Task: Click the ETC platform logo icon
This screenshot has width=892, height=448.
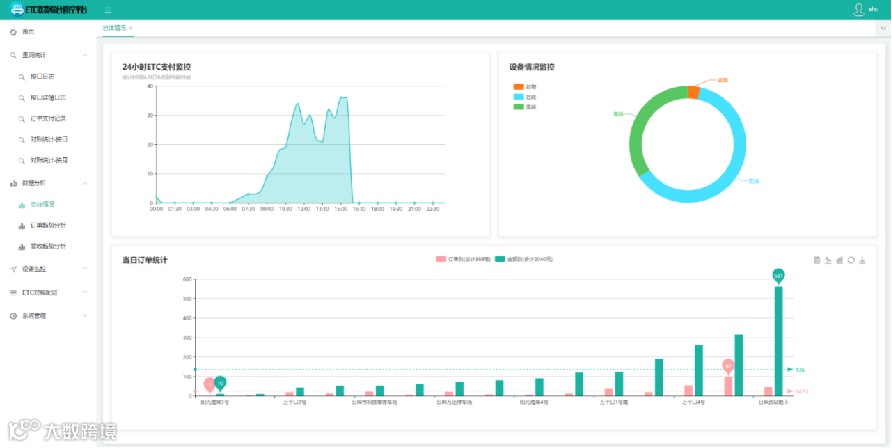Action: click(x=17, y=9)
